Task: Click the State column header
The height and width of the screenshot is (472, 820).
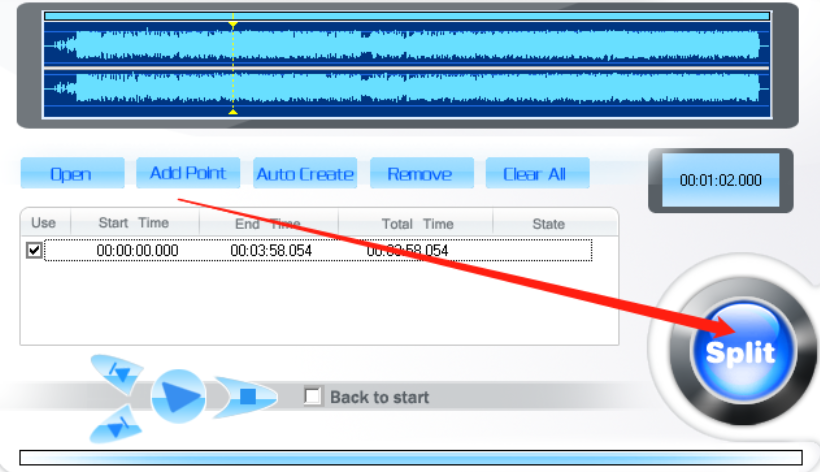Action: coord(549,224)
